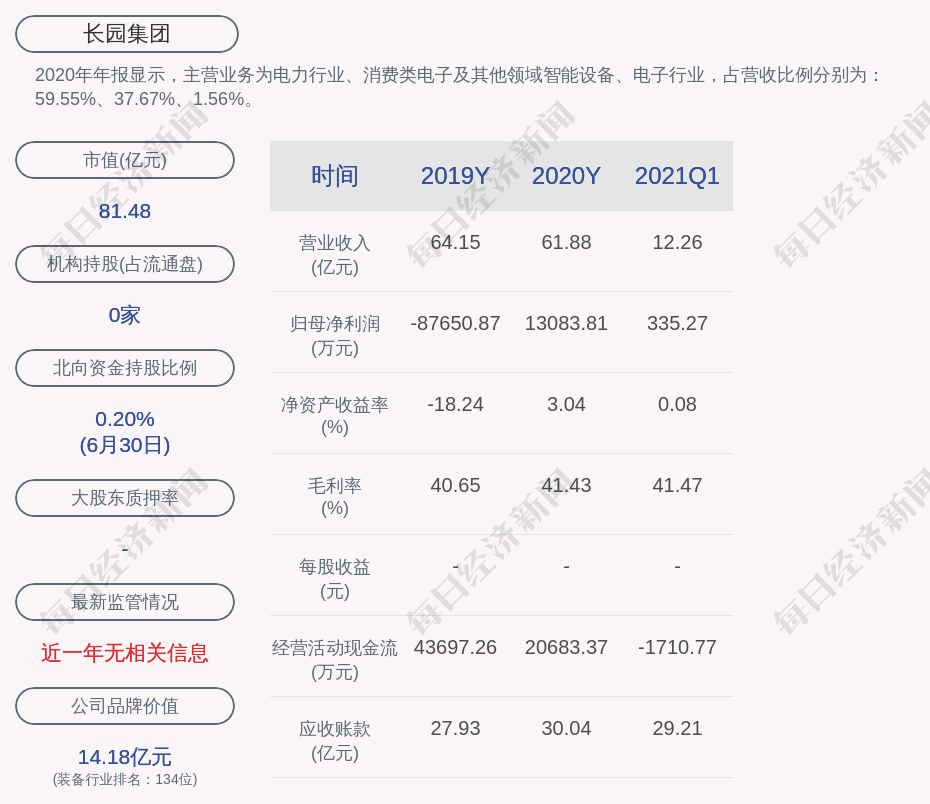Click the 时间 table header
This screenshot has width=930, height=804.
tap(334, 176)
